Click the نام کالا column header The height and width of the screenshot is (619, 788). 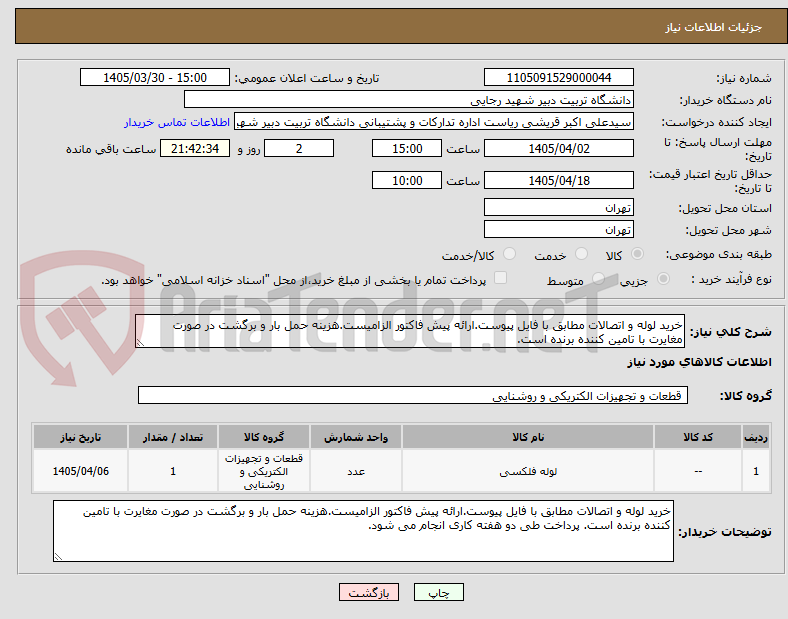click(x=528, y=437)
